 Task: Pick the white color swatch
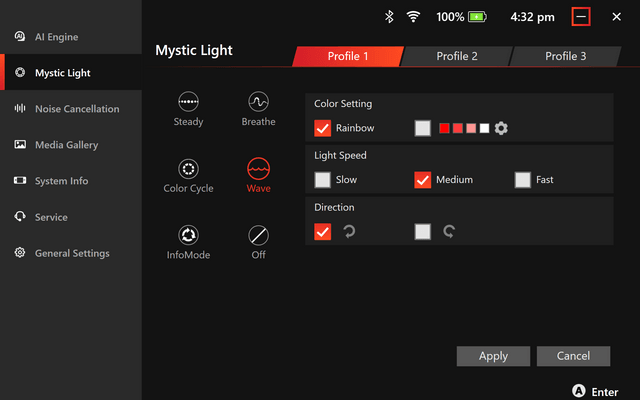tap(484, 128)
